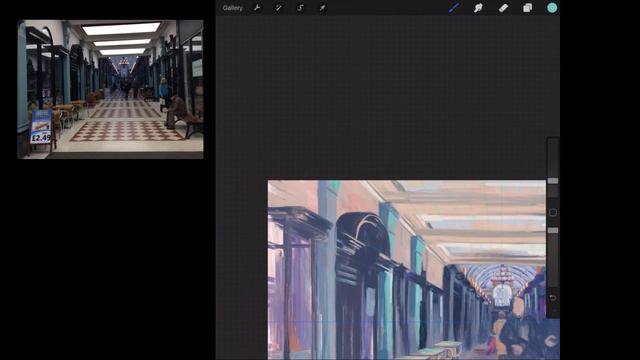Viewport: 640px width, 360px height.
Task: Select the Smudge finger tool
Action: coord(478,8)
